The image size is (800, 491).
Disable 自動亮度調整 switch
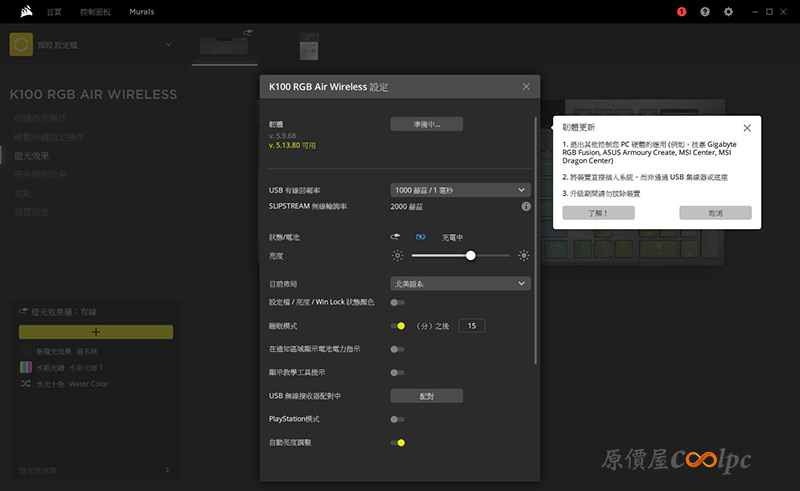point(397,443)
